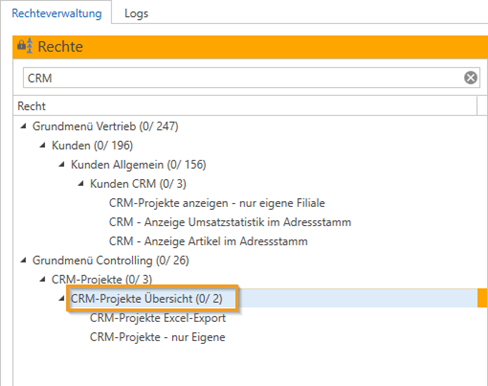Select the CRM-Projekte Übersicht (0/ 2) item

coord(146,299)
